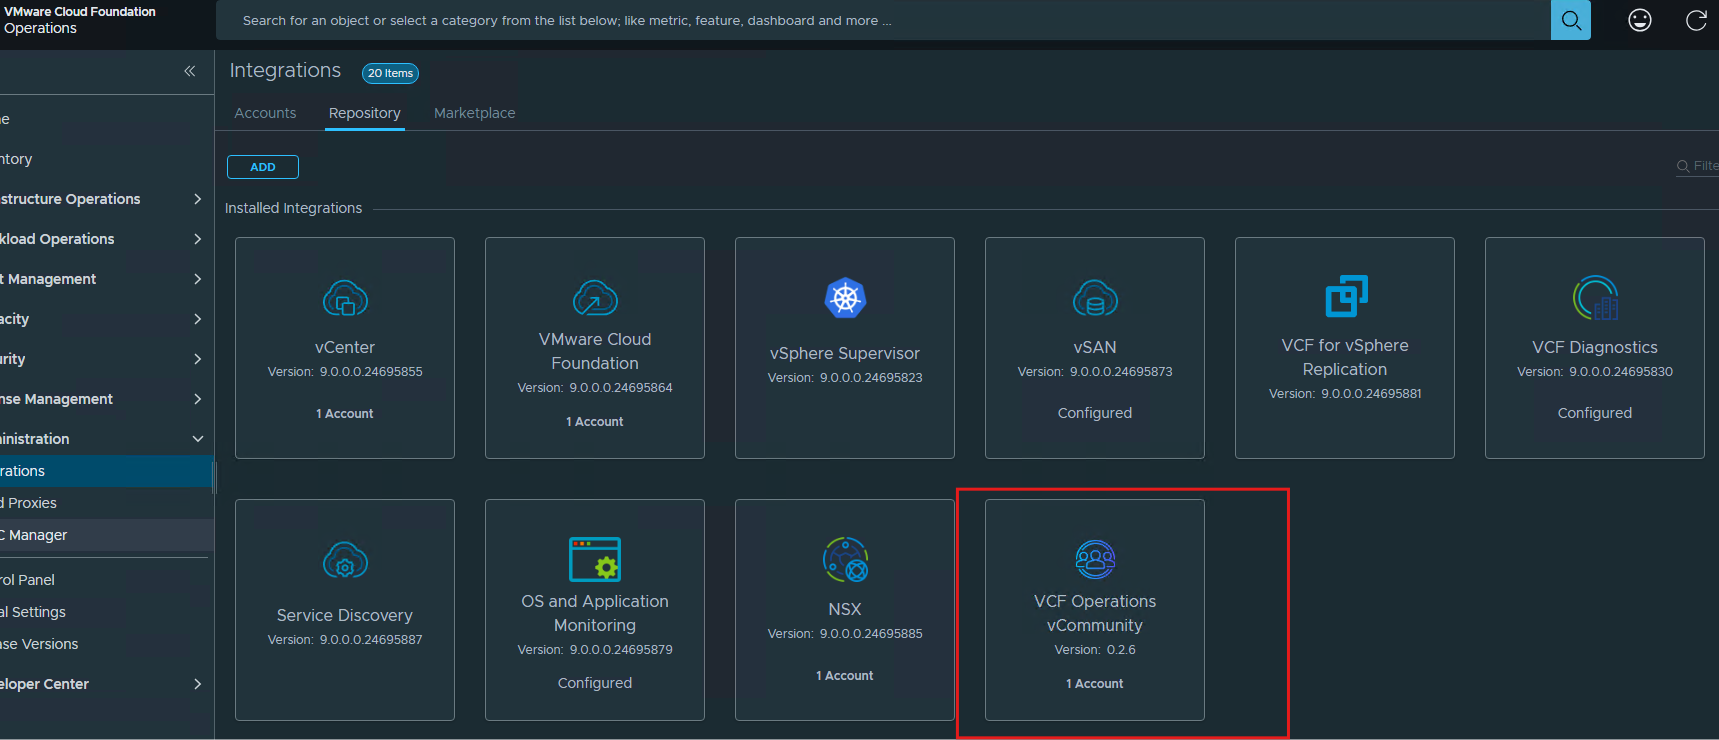Open the smiley feedback icon
This screenshot has width=1719, height=740.
pos(1640,20)
